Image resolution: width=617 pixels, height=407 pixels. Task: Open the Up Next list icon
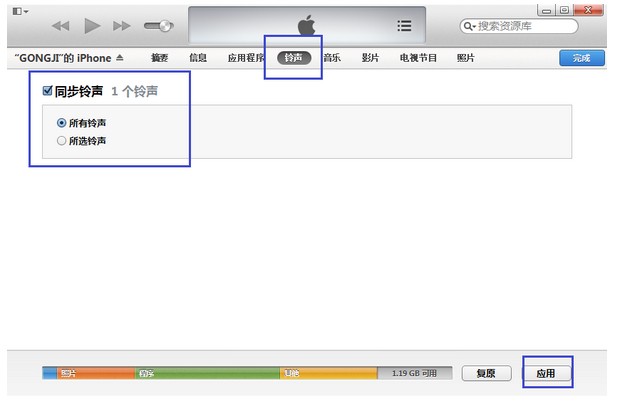tap(404, 26)
